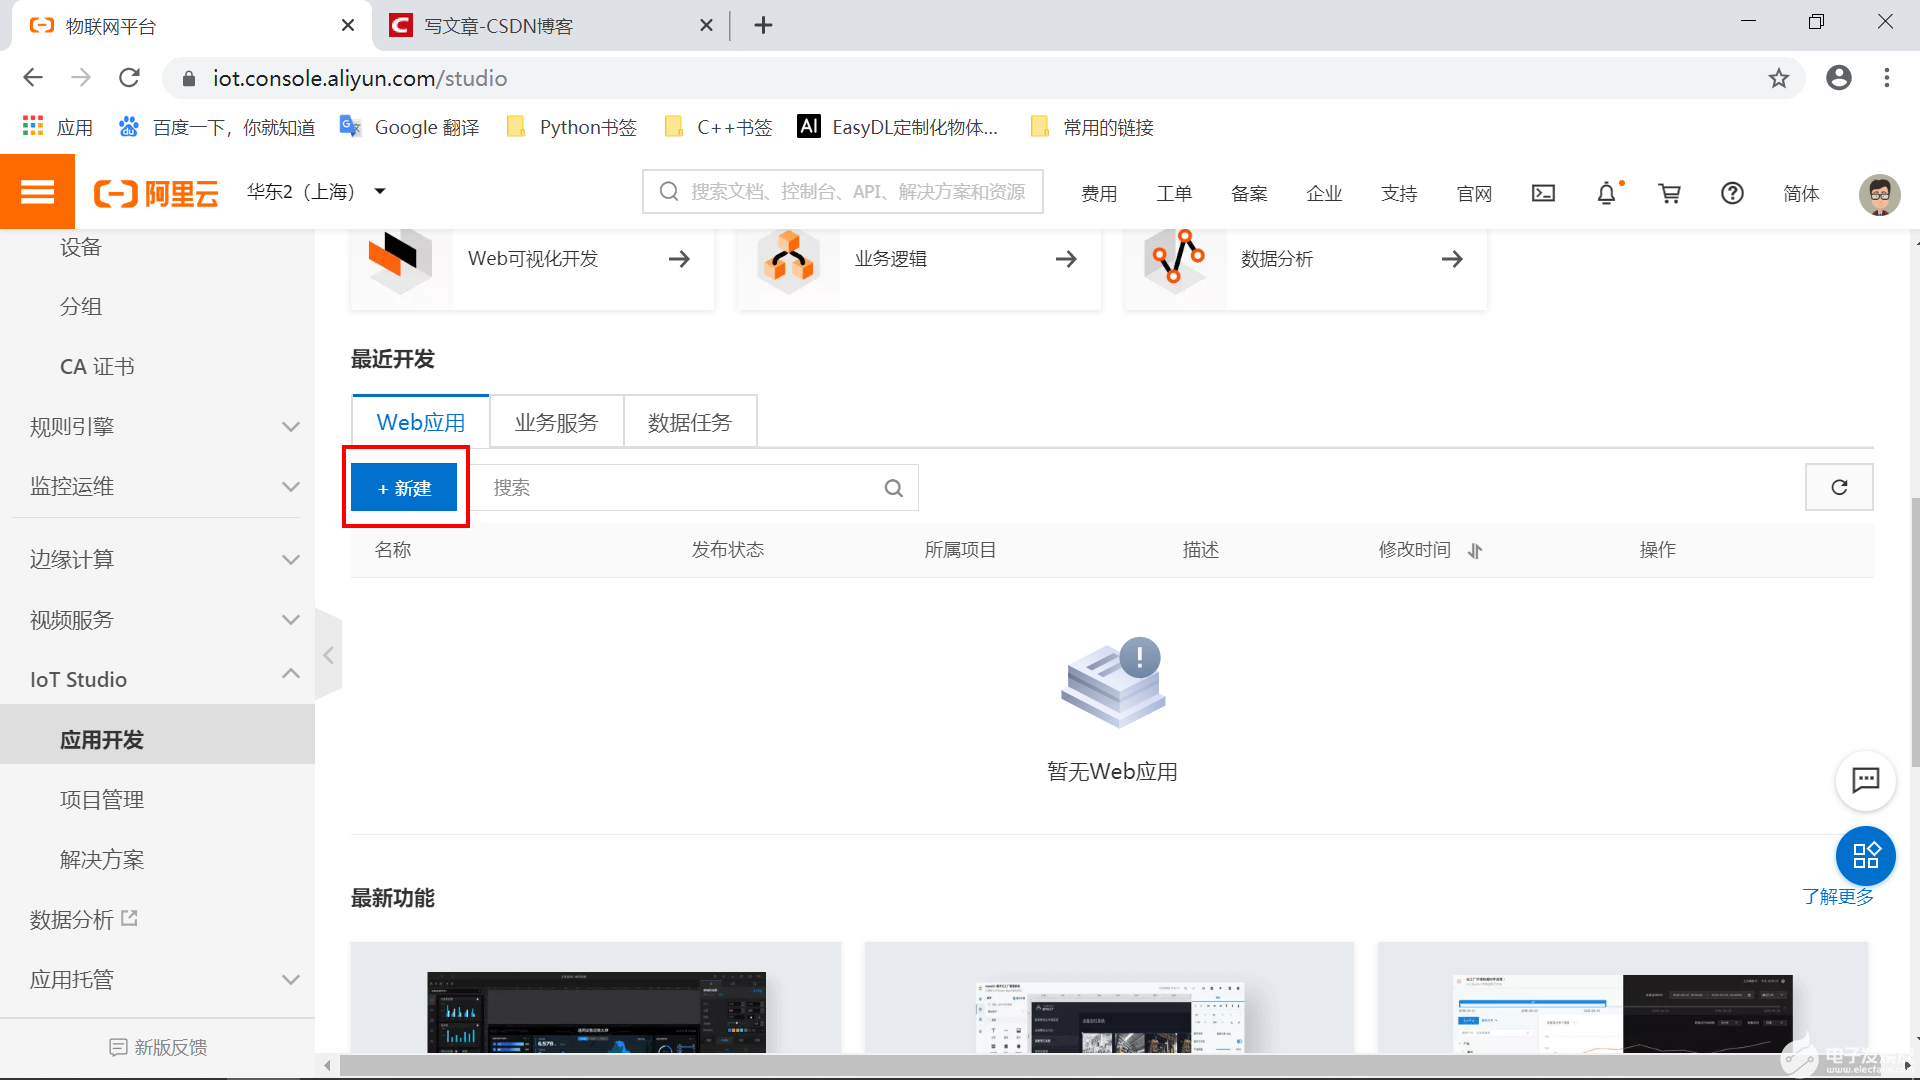1920x1080 pixels.
Task: Click the 新建 button
Action: click(404, 487)
